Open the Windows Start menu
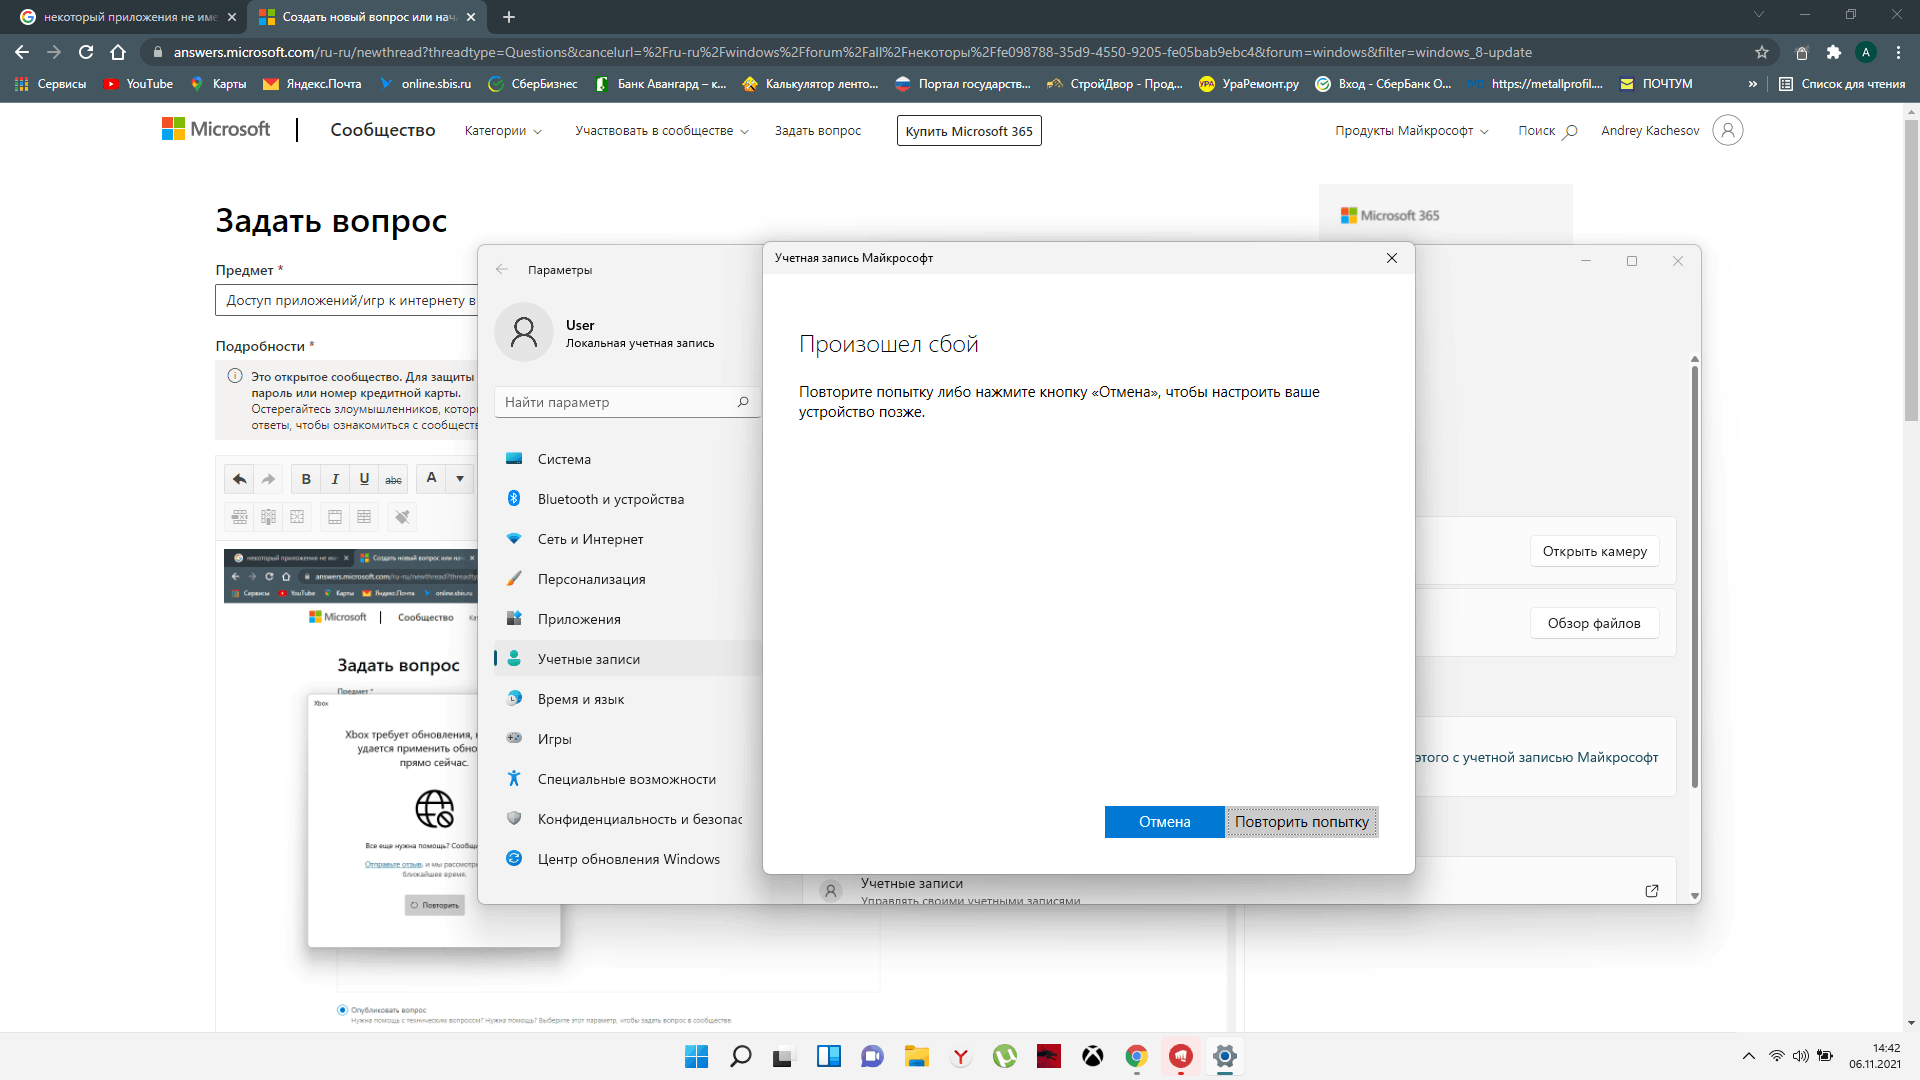 tap(696, 1056)
